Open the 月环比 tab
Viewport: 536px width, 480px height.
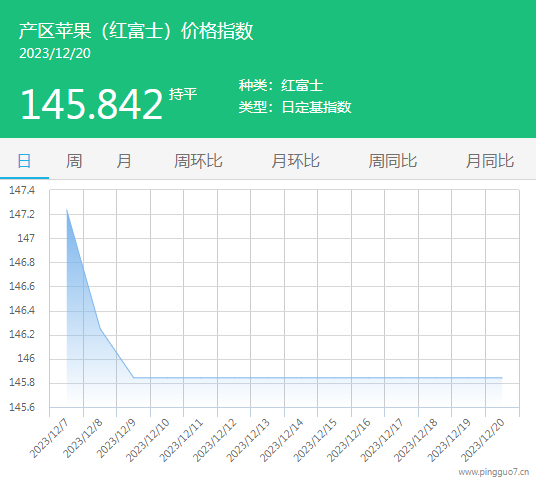[296, 161]
